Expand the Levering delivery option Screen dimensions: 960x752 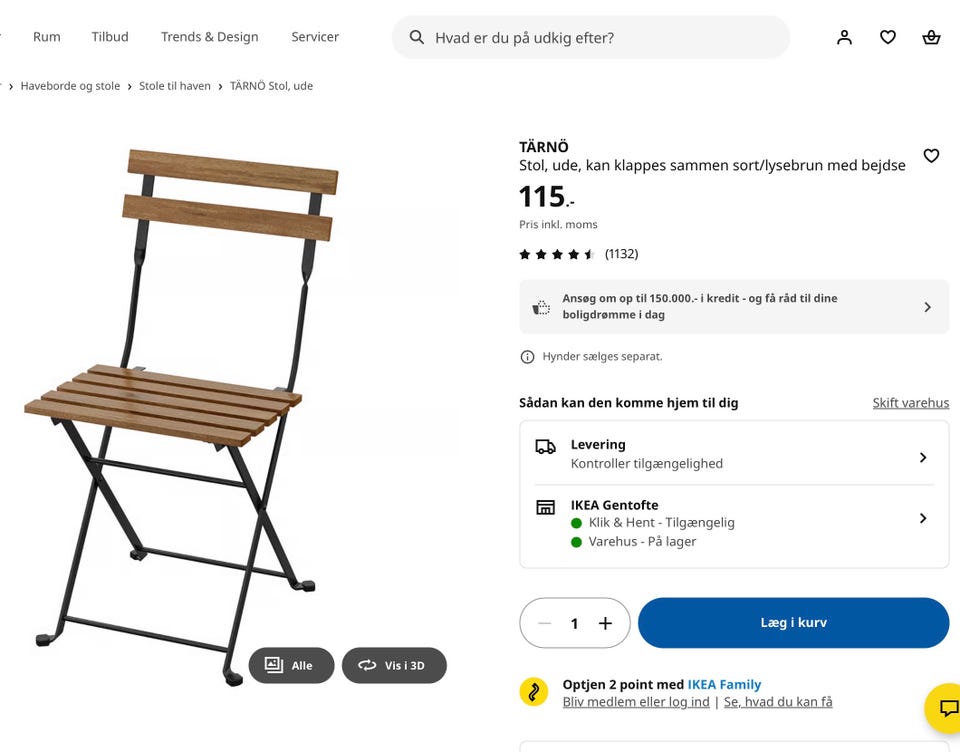pos(734,454)
